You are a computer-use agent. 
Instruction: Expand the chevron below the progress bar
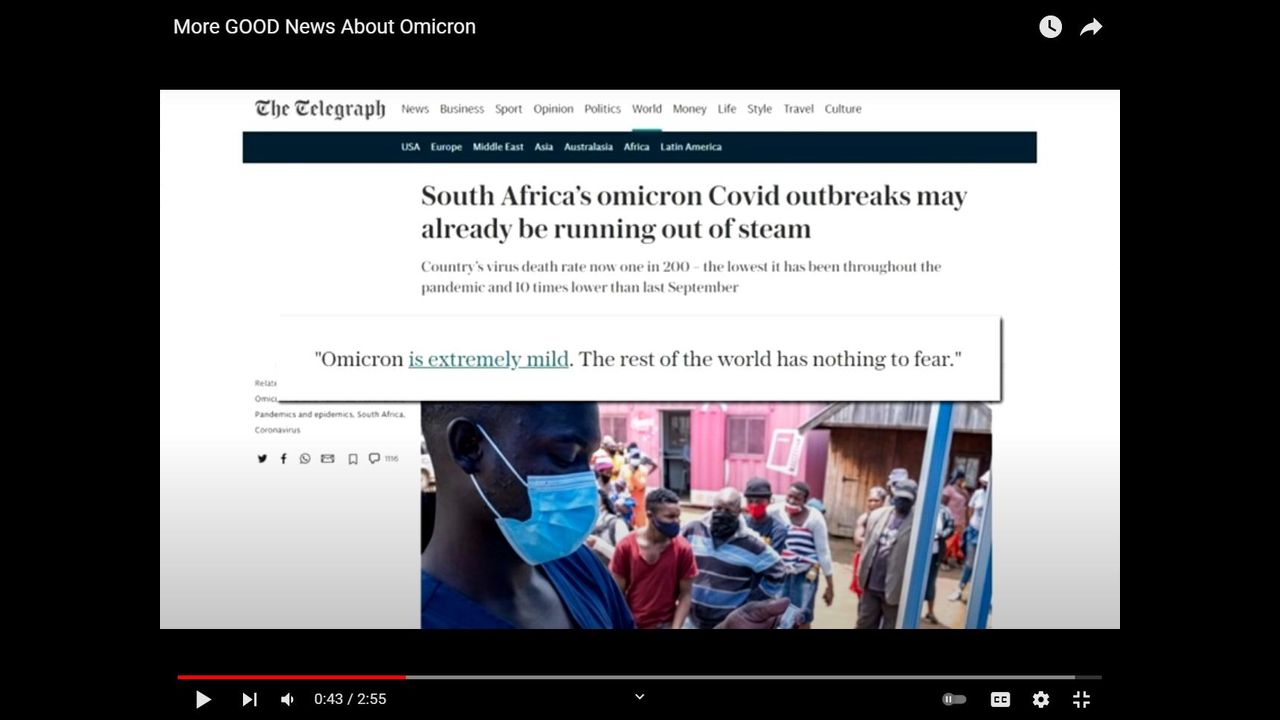640,697
